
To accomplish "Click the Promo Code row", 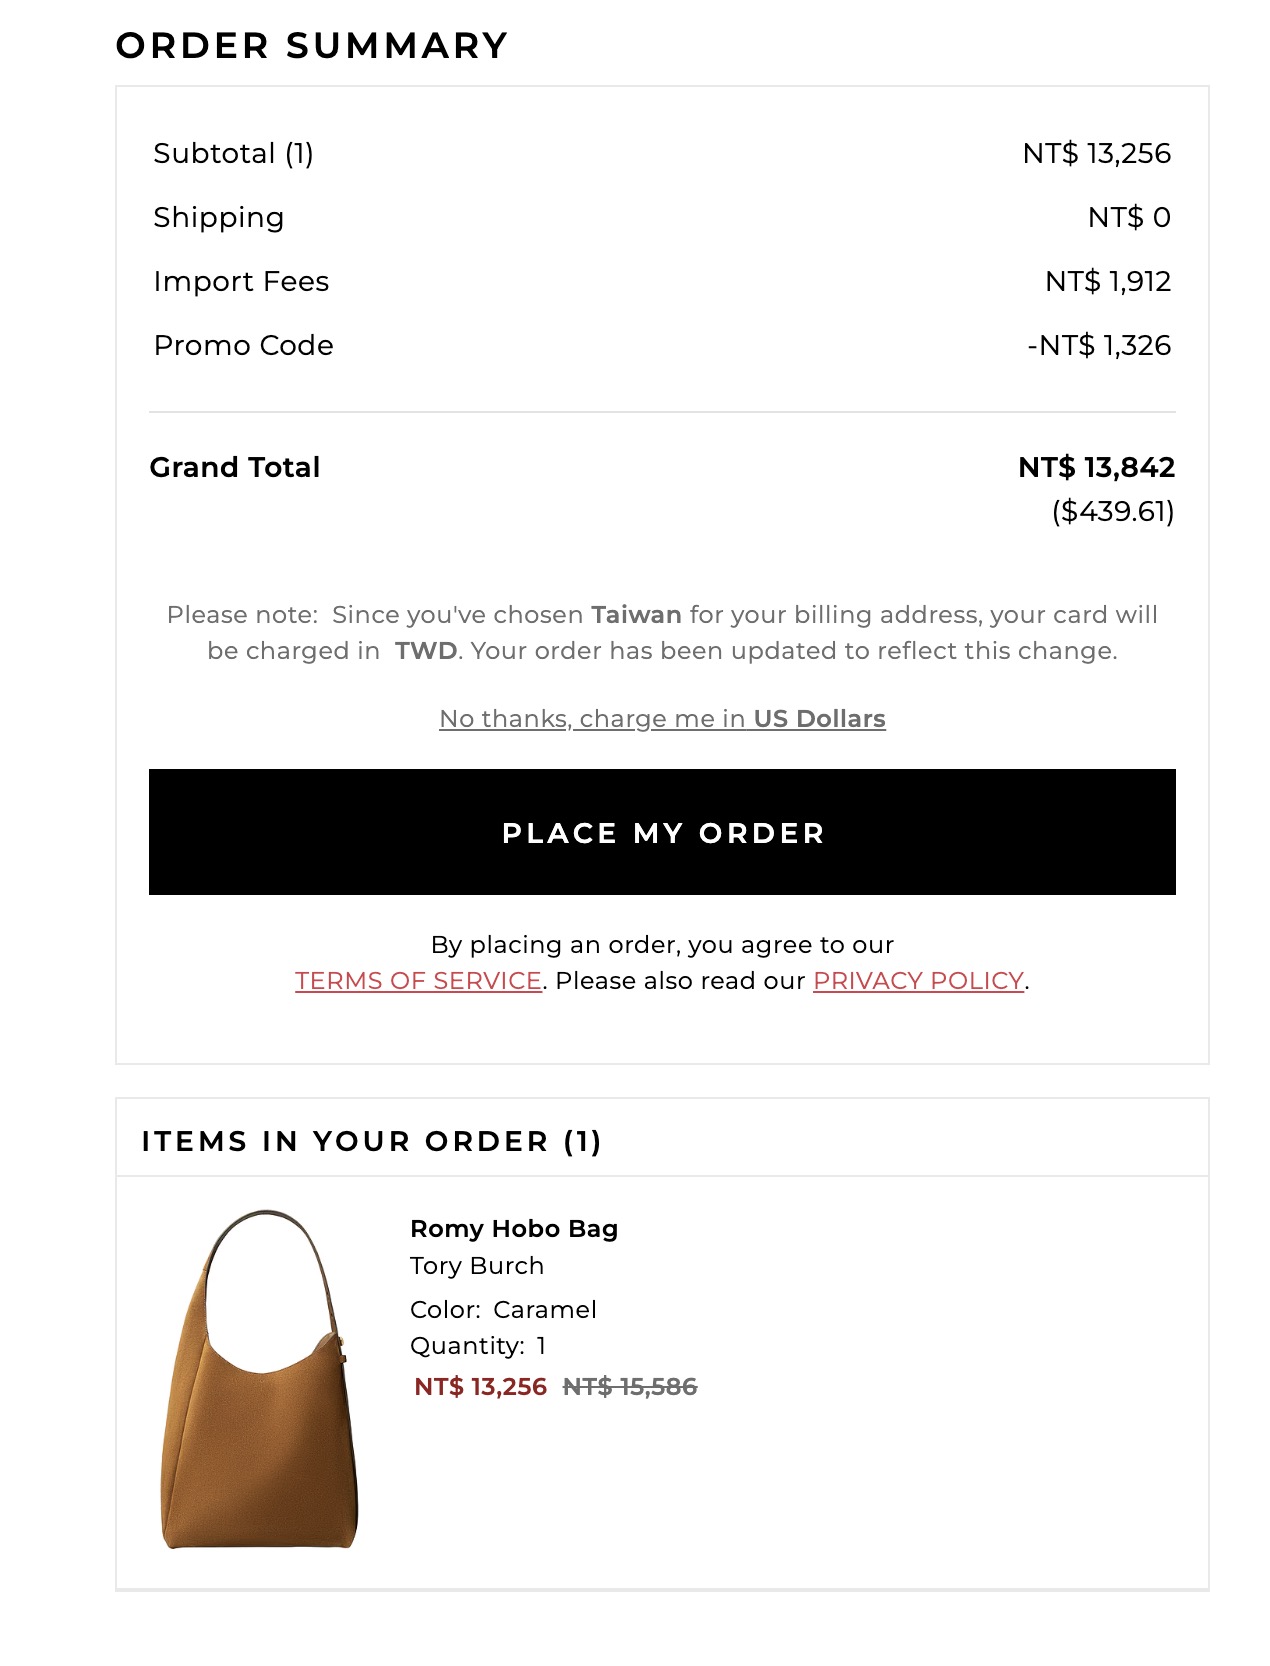I will click(243, 345).
